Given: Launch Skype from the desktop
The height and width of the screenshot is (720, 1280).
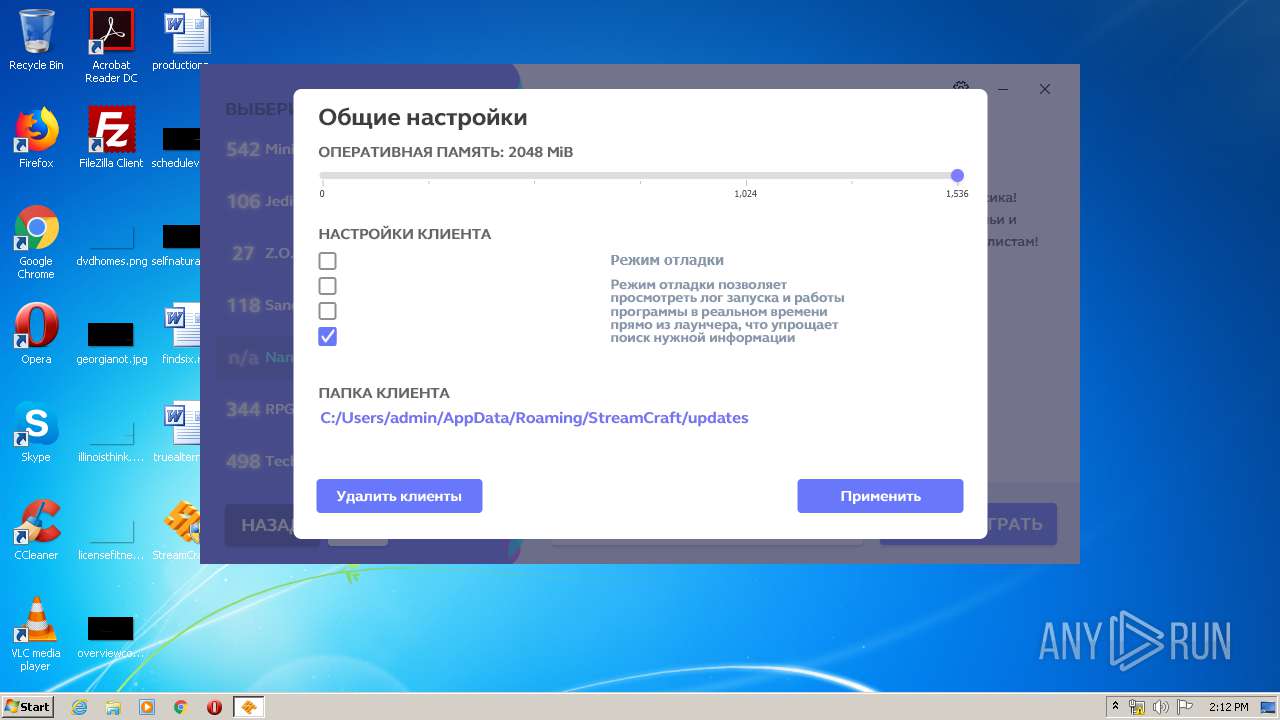Looking at the screenshot, I should pos(36,432).
